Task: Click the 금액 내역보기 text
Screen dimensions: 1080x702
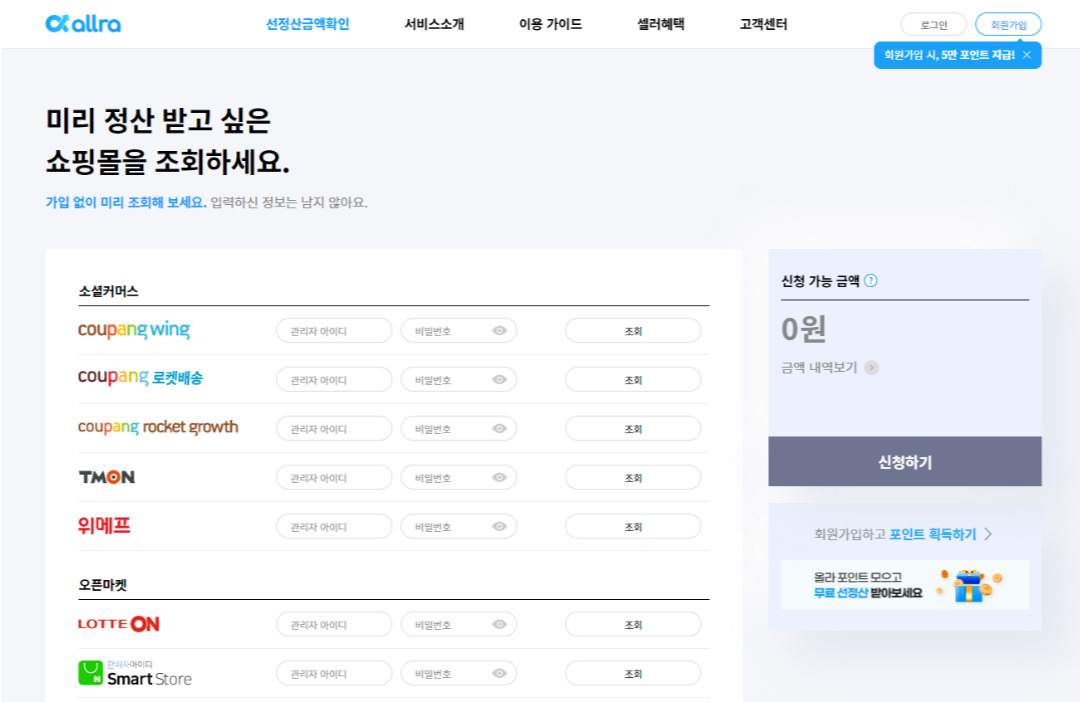Action: [819, 368]
